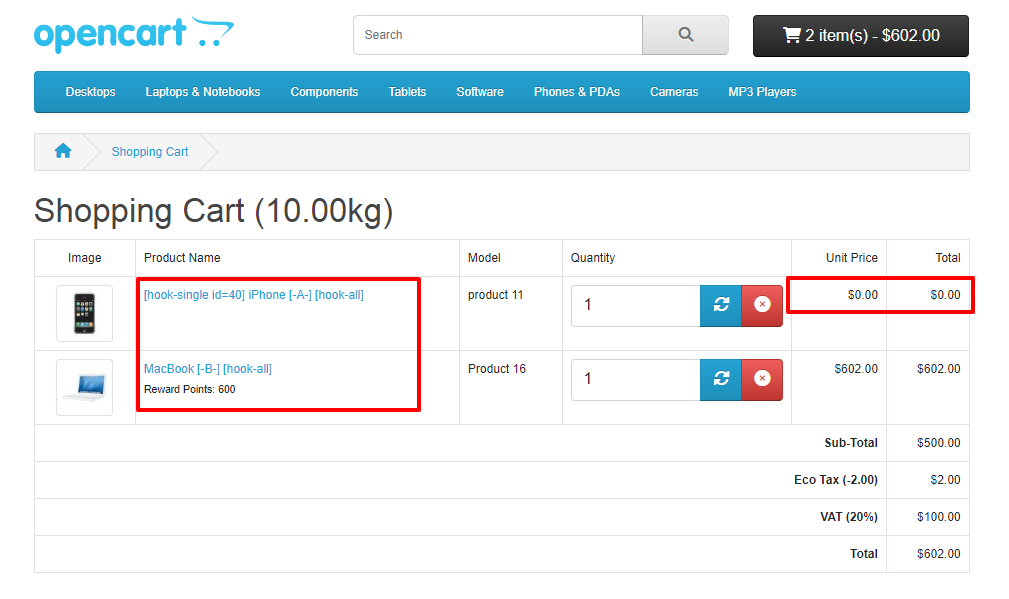View the iPhone product thumbnail
This screenshot has width=1009, height=599.
pyautogui.click(x=84, y=312)
